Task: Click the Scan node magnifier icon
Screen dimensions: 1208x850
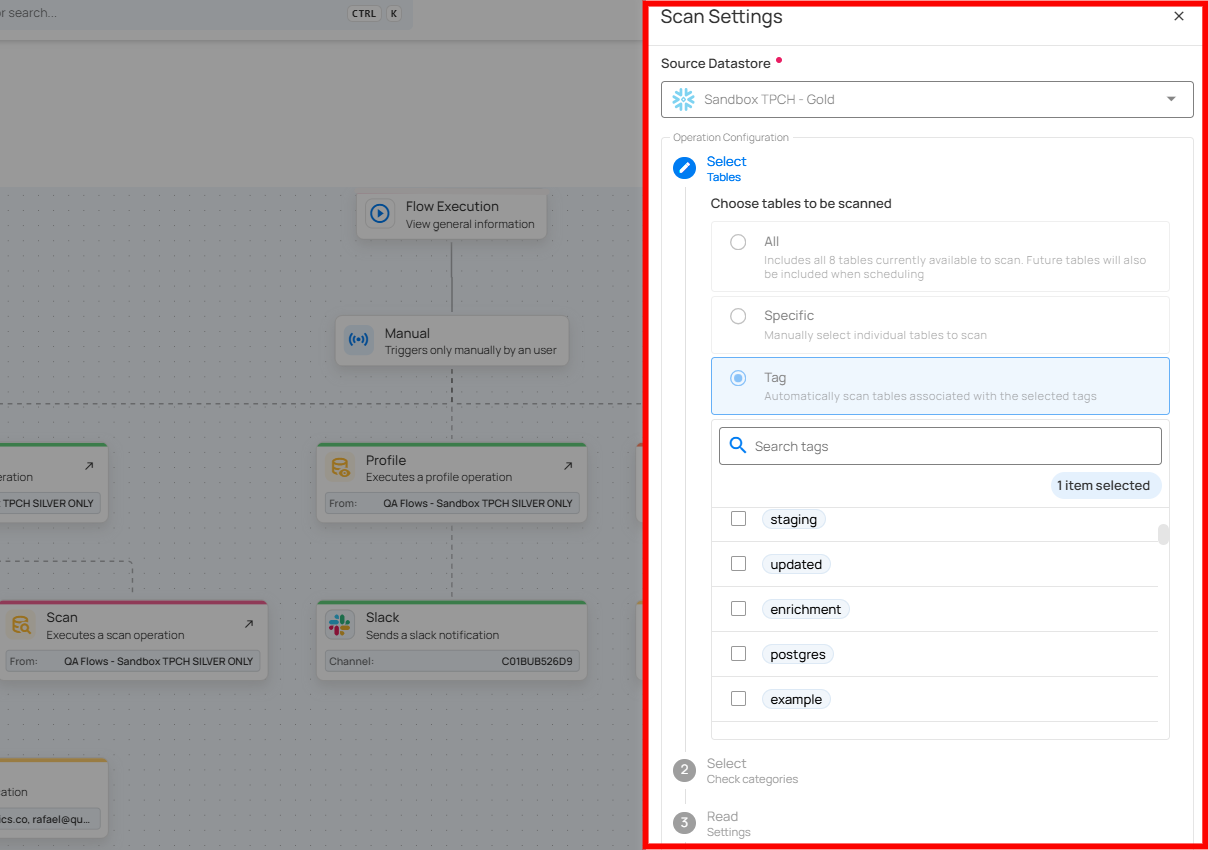Action: pos(20,625)
